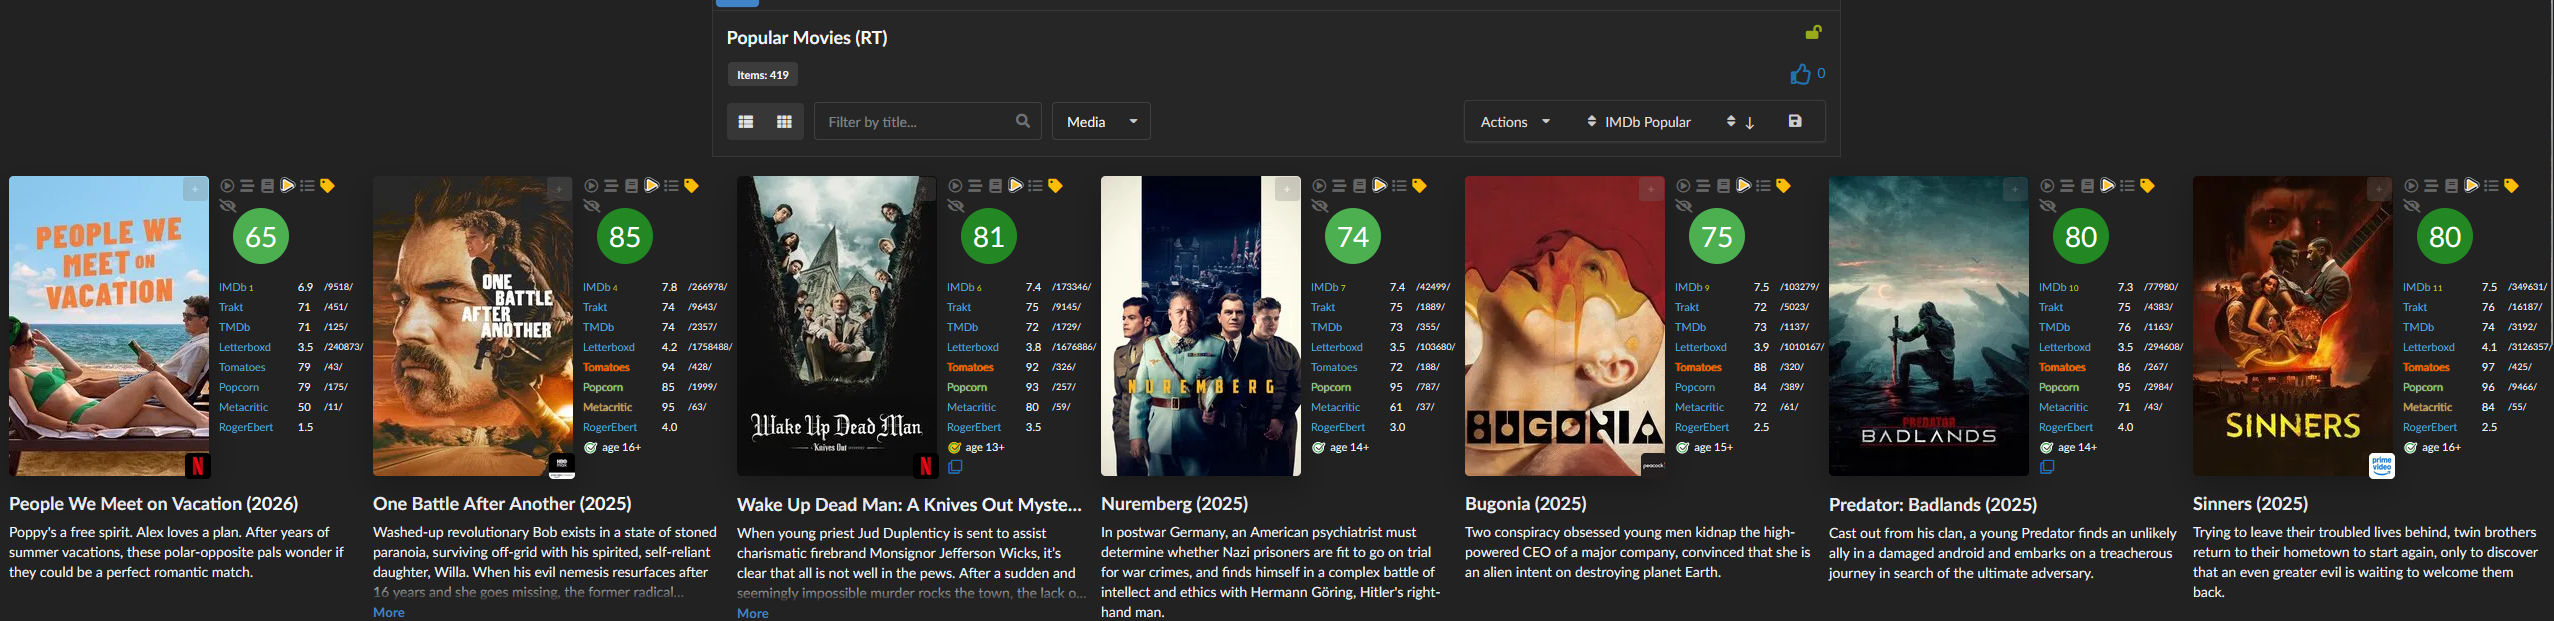Open the Letterboxd rating link for One Battle After Another
Image resolution: width=2554 pixels, height=621 pixels.
(609, 347)
